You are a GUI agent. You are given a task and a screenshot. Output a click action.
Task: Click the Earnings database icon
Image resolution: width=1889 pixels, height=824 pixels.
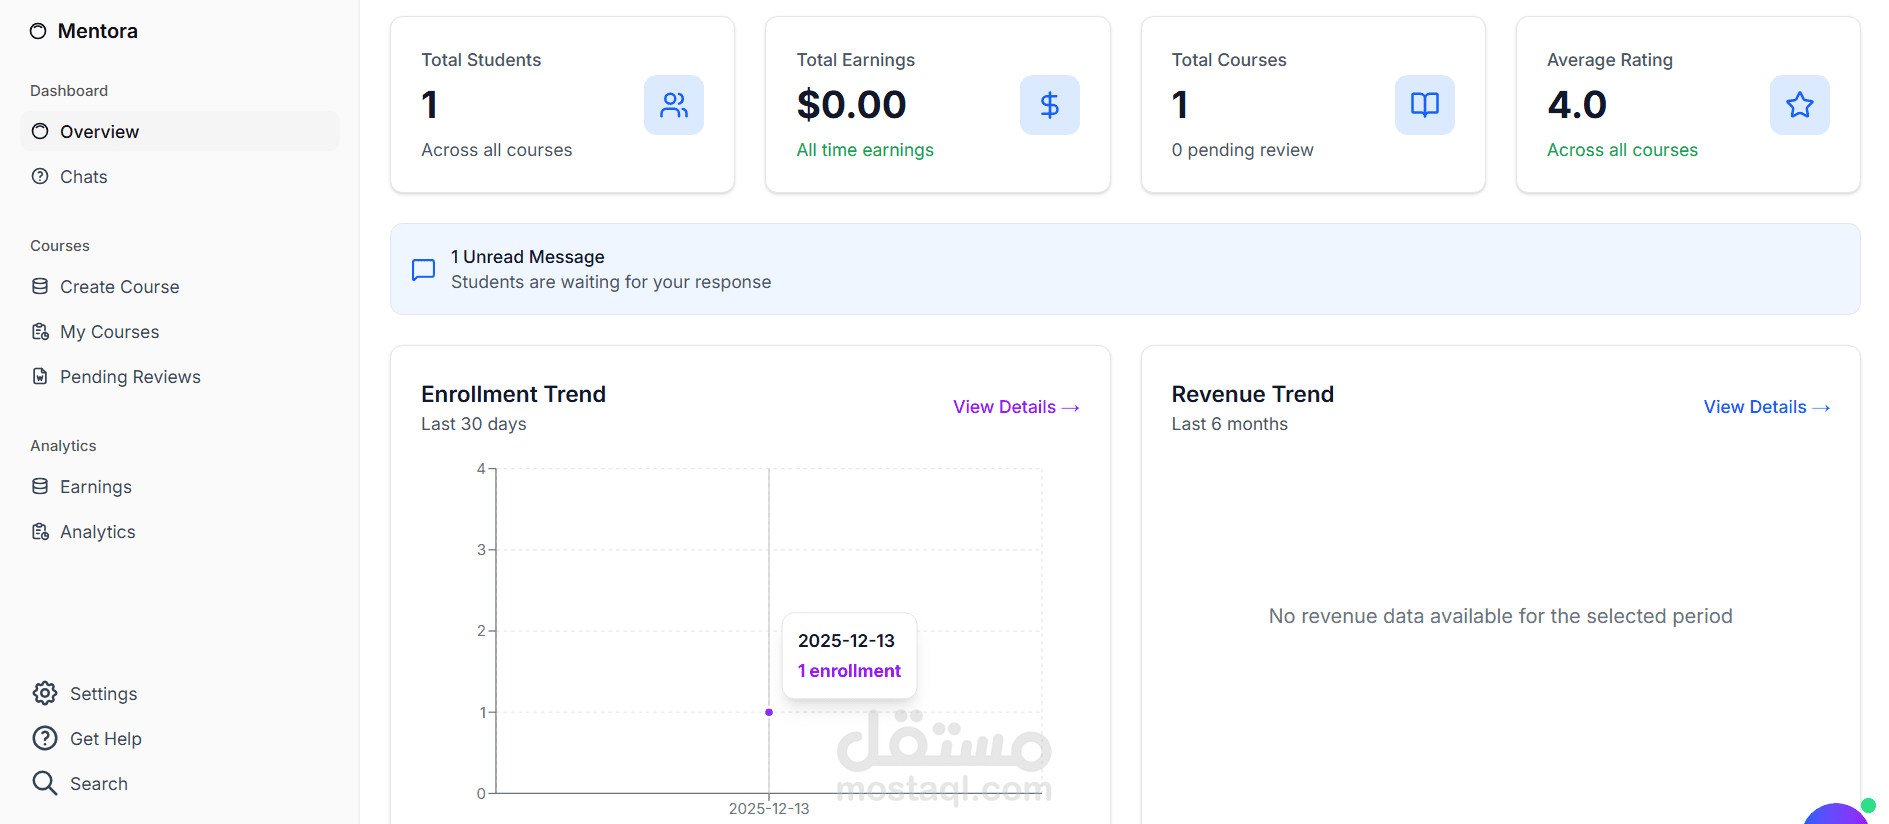[x=40, y=486]
